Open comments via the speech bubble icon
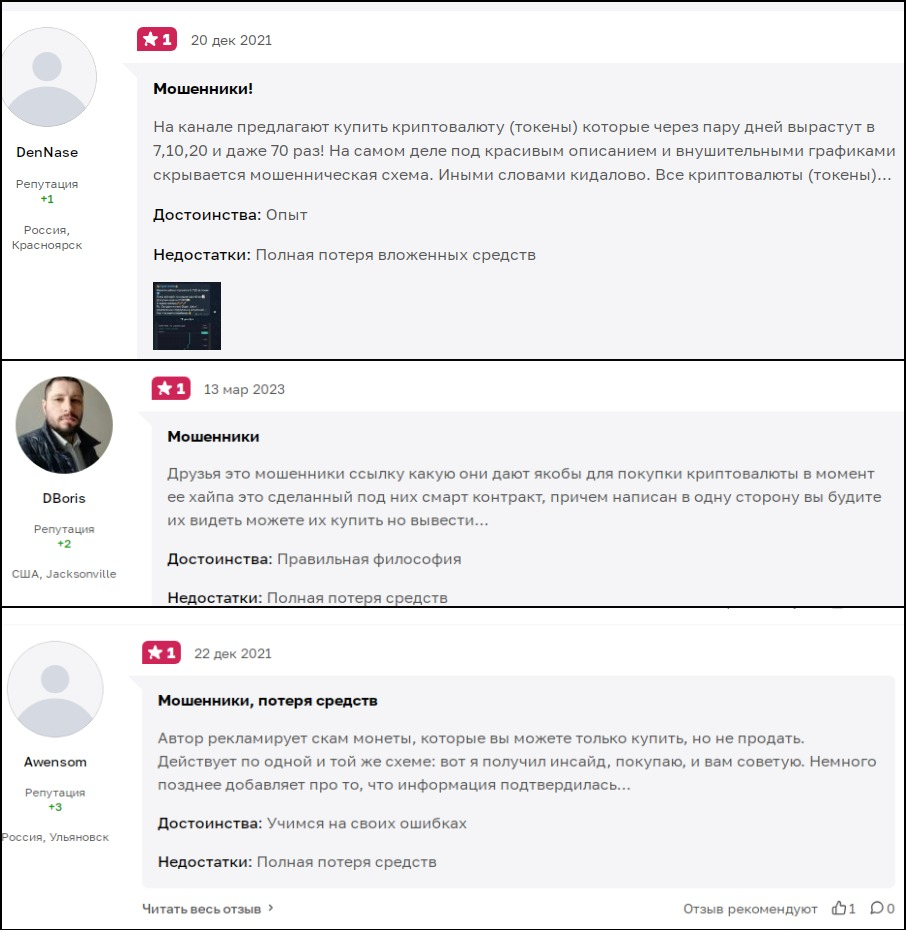 coord(876,909)
